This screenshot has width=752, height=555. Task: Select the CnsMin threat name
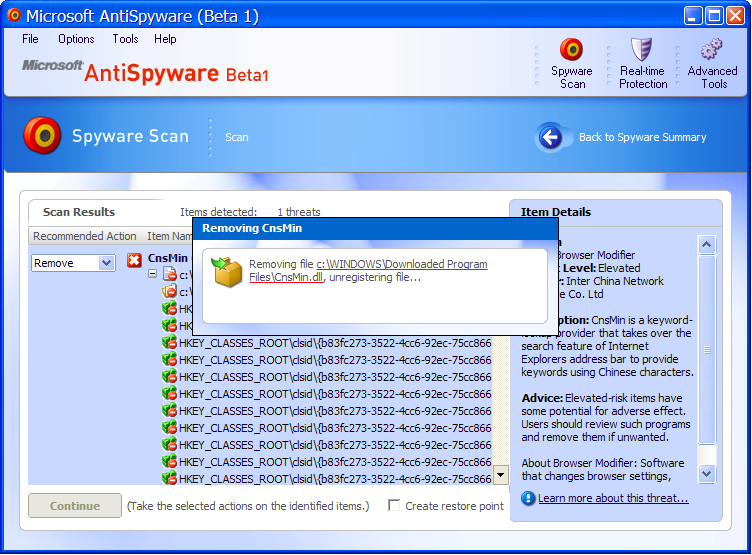click(167, 258)
